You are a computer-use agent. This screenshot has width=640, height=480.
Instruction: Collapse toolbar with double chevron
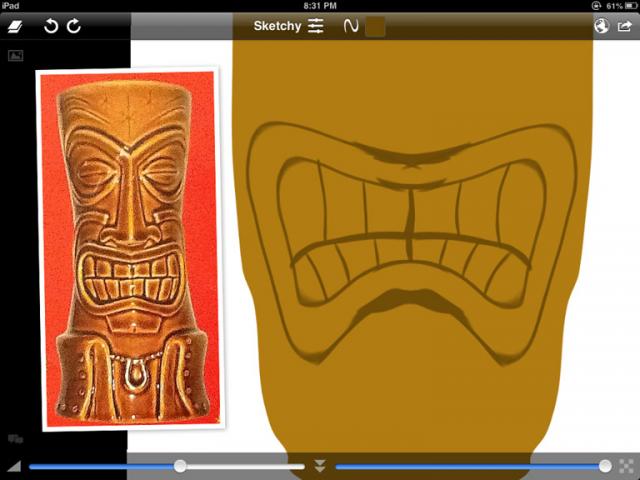coord(320,466)
